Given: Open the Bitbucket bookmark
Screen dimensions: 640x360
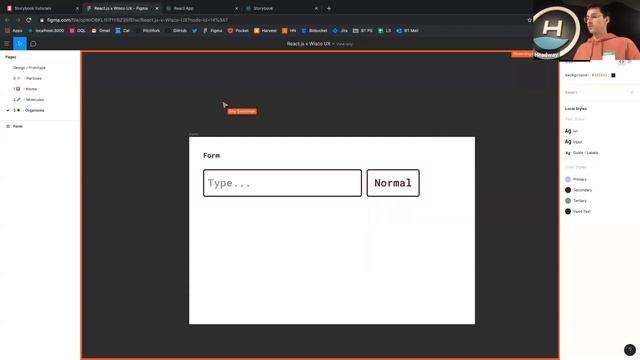Looking at the screenshot, I should point(314,31).
